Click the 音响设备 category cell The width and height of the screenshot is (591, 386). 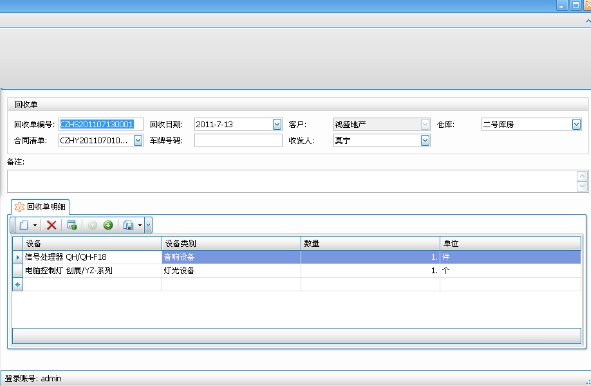[x=231, y=257]
